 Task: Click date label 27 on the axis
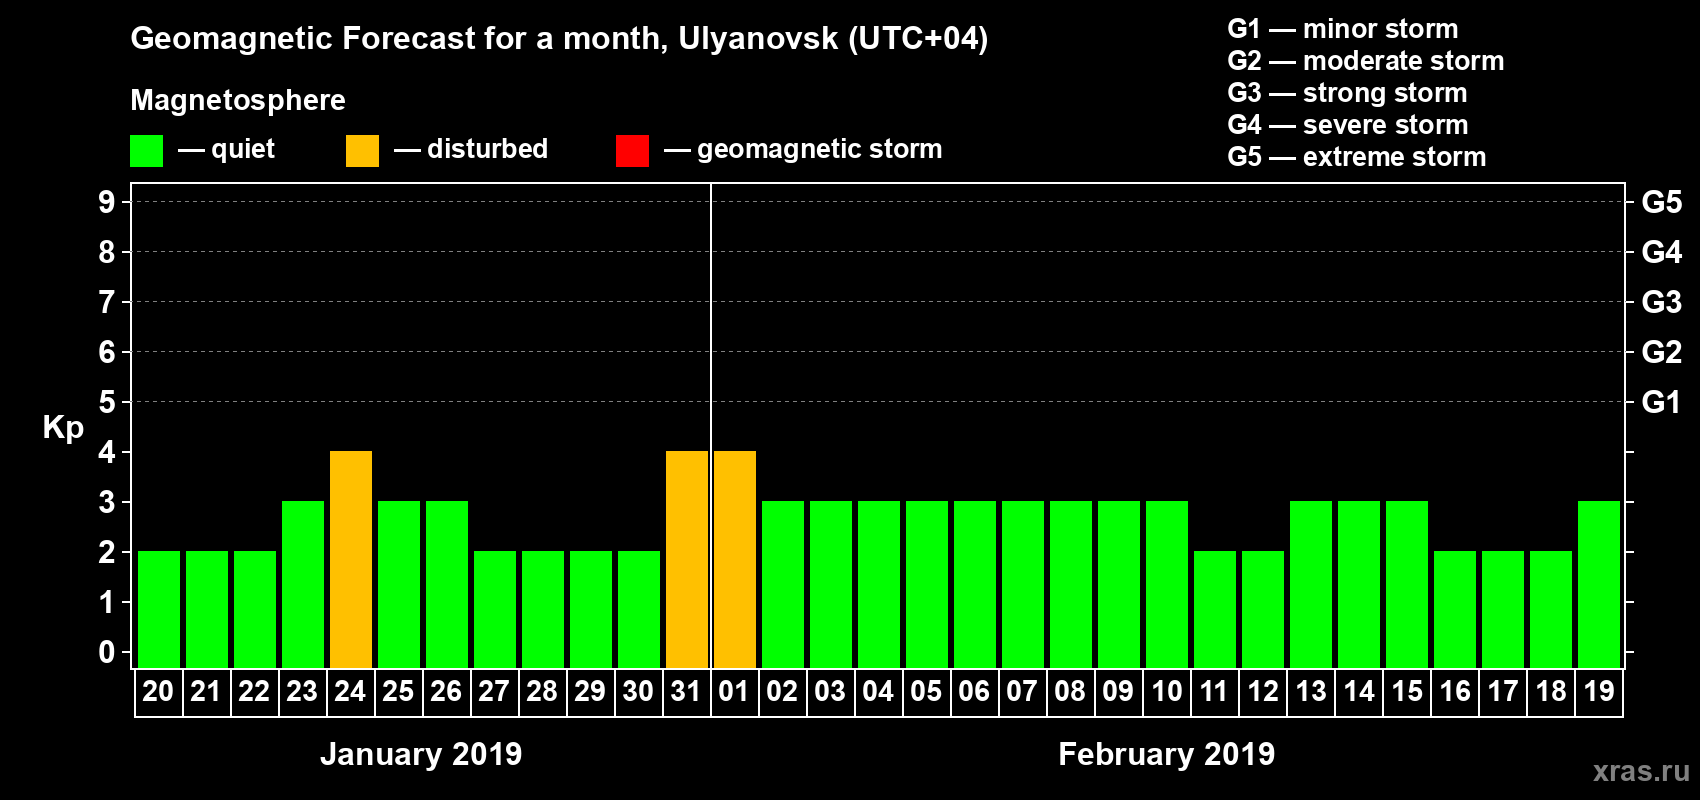(494, 691)
